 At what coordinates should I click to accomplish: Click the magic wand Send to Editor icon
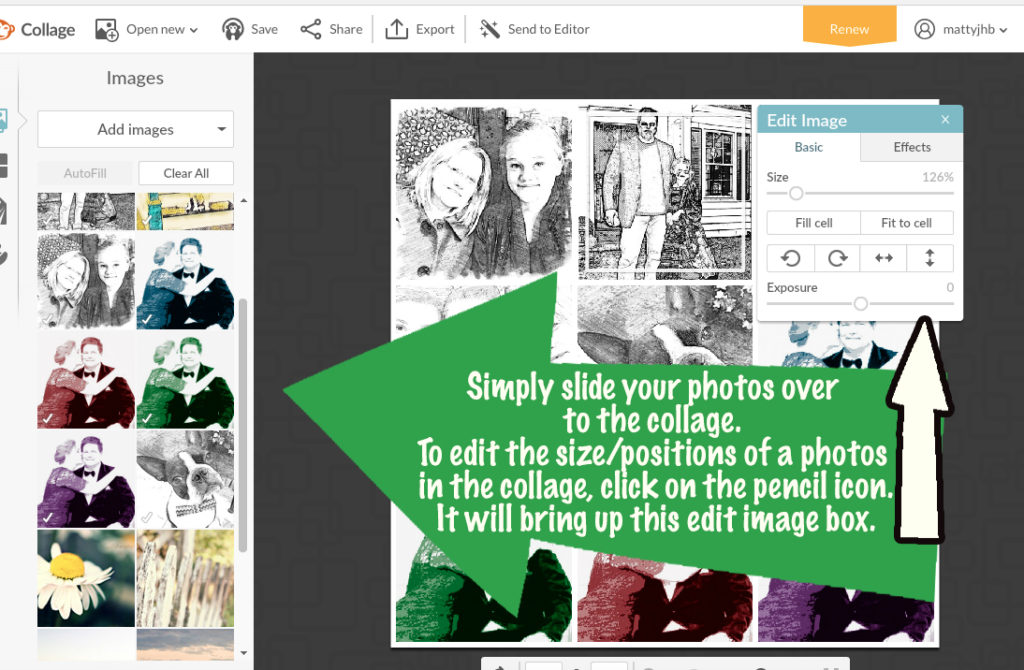tap(490, 29)
